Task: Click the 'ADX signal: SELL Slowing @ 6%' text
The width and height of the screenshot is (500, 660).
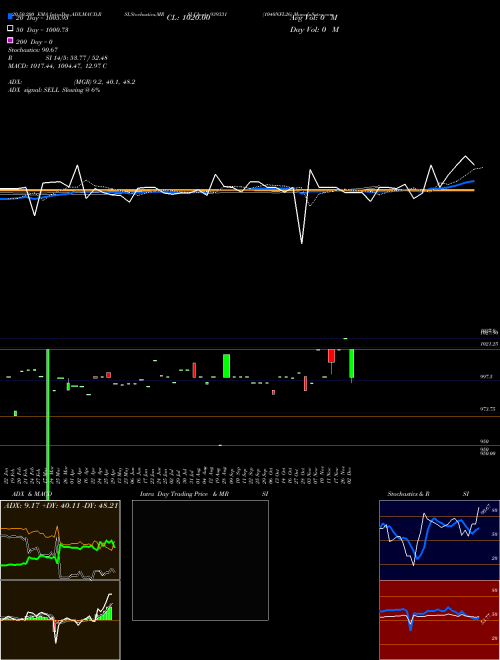Action: click(54, 90)
